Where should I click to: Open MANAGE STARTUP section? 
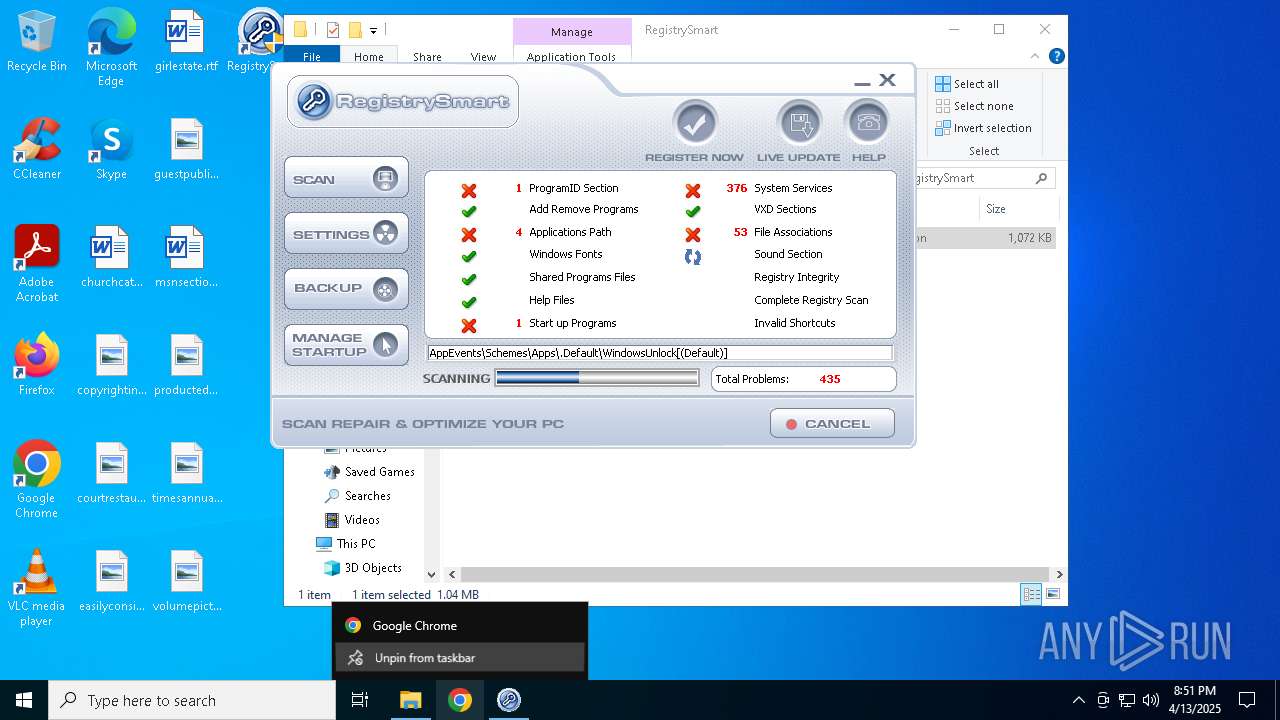click(346, 345)
